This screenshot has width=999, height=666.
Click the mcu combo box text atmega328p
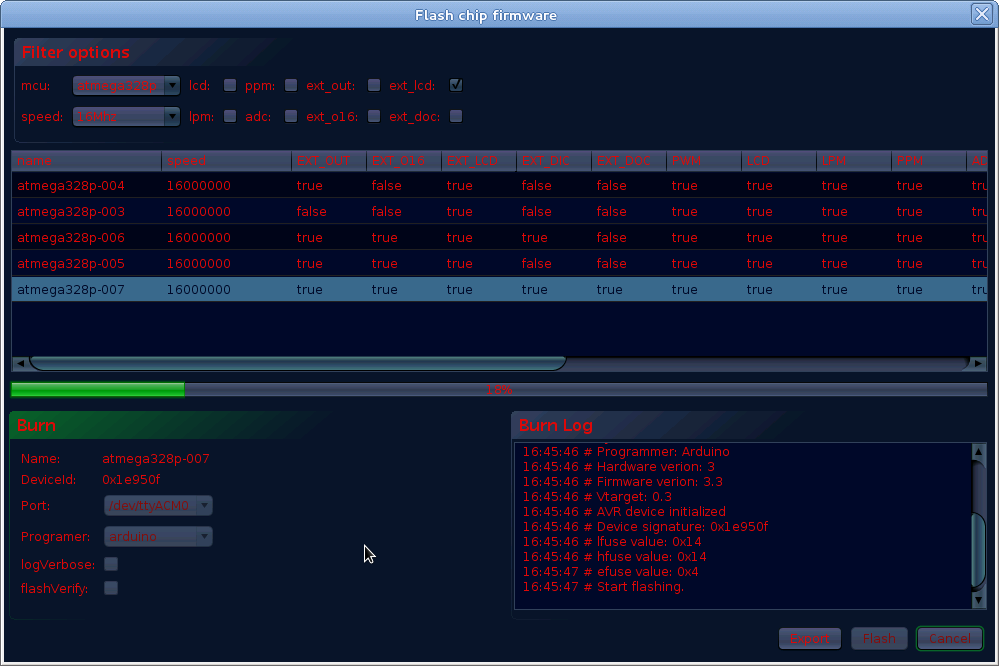tap(117, 85)
